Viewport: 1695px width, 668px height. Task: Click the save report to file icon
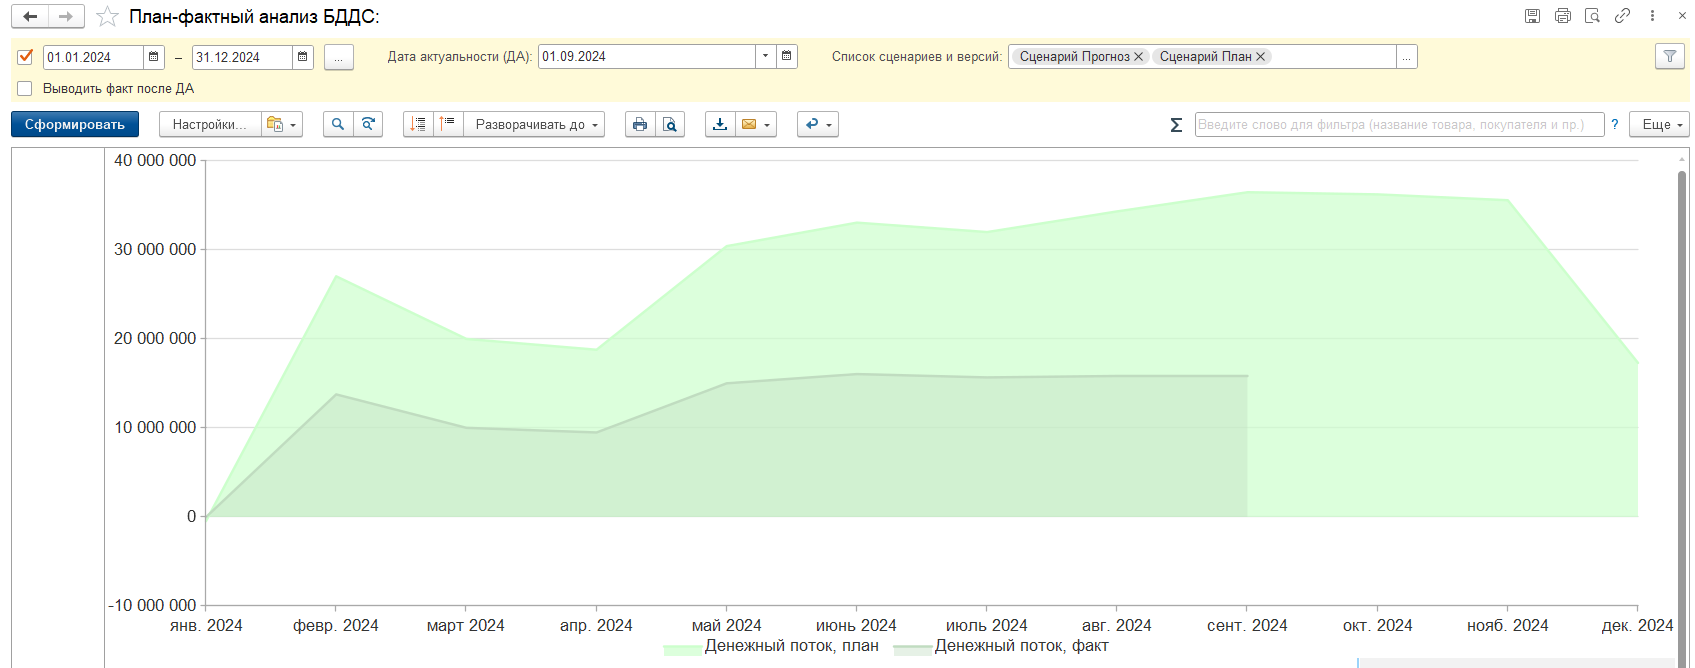coord(720,124)
